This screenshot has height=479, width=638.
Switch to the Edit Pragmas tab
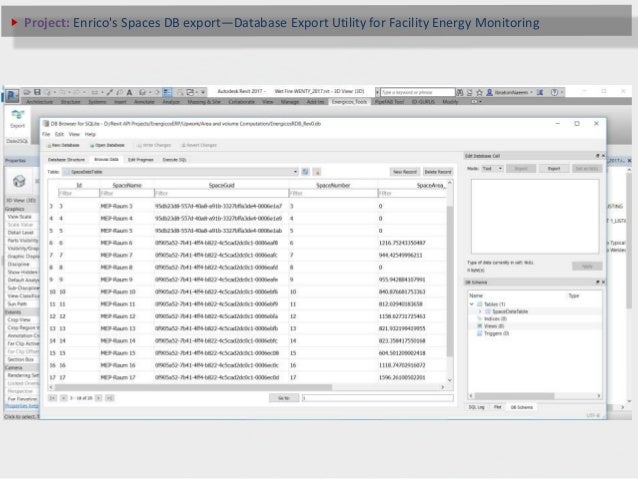pyautogui.click(x=141, y=160)
